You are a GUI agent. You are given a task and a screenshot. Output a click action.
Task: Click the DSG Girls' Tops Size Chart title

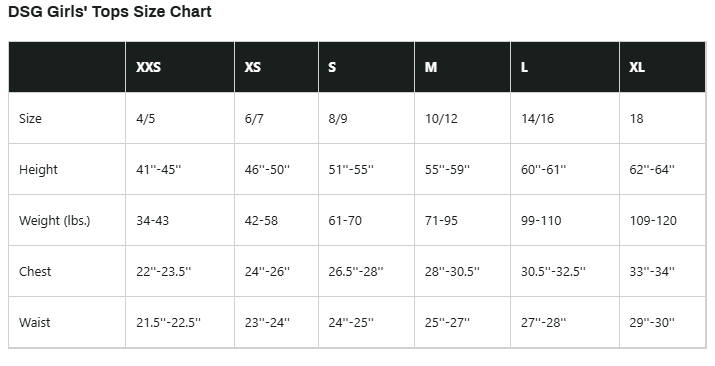point(110,11)
